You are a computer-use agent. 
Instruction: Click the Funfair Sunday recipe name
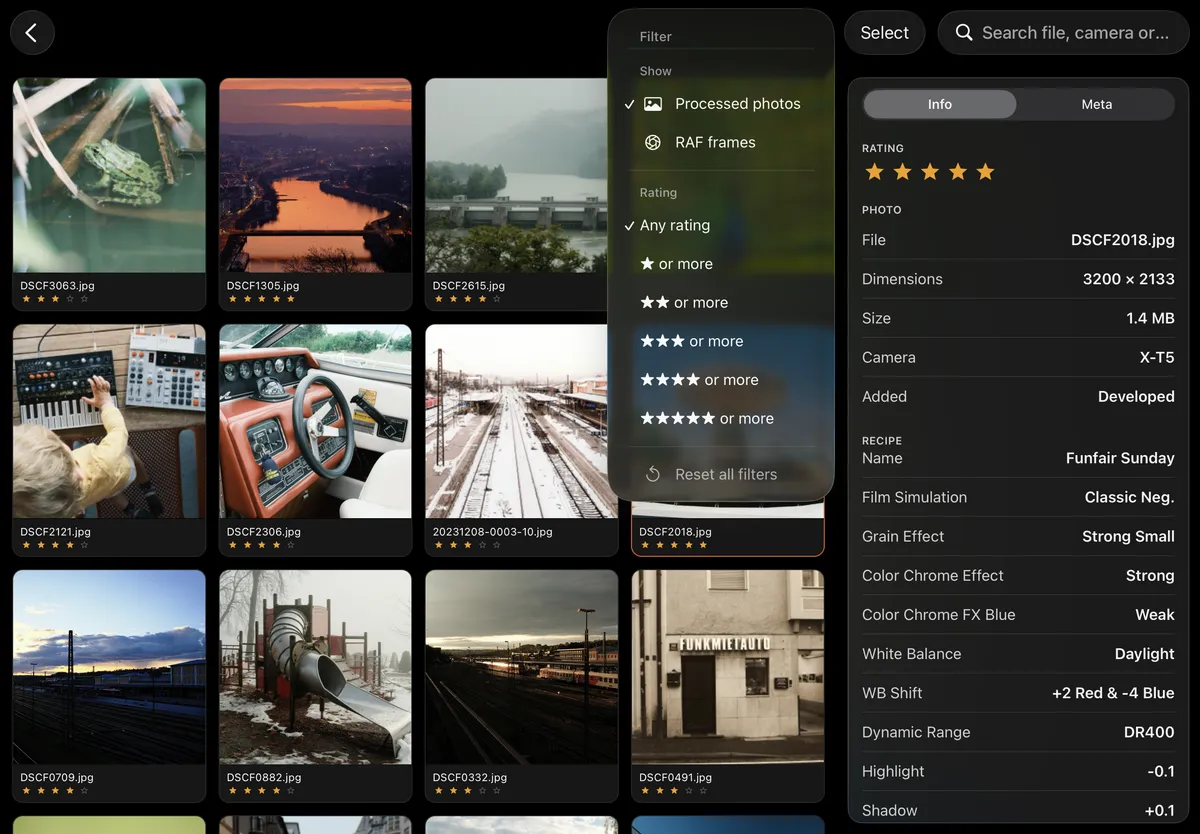1120,458
